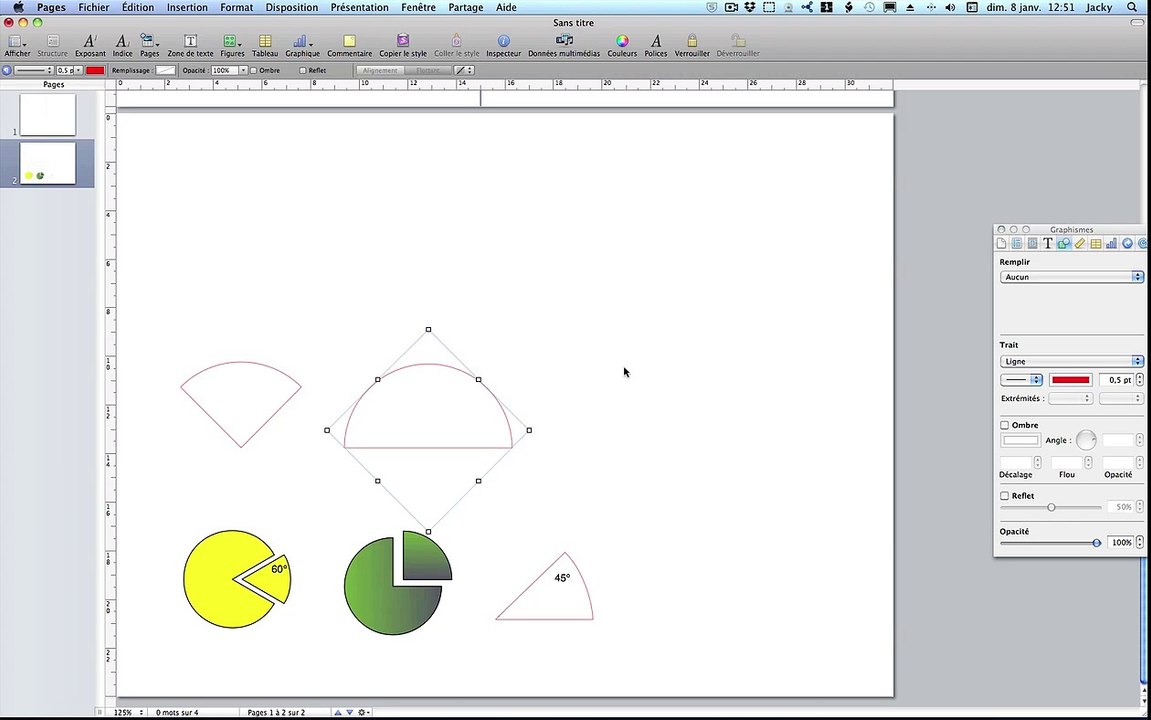Screen dimensions: 1151x720
Task: Open line style selector in format bar
Action: tap(34, 70)
